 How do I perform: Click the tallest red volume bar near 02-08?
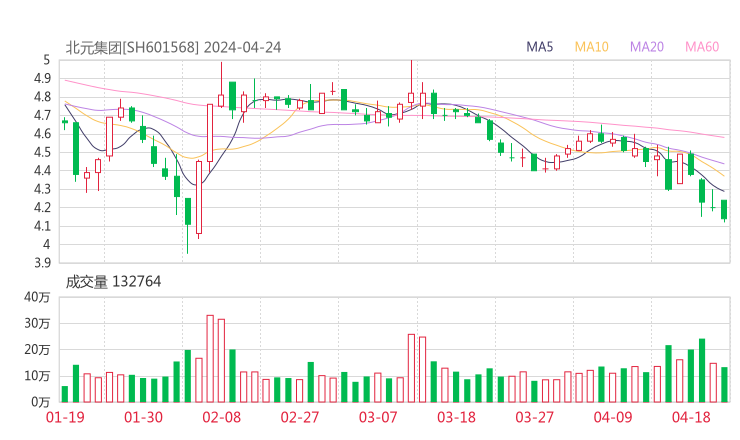(210, 359)
